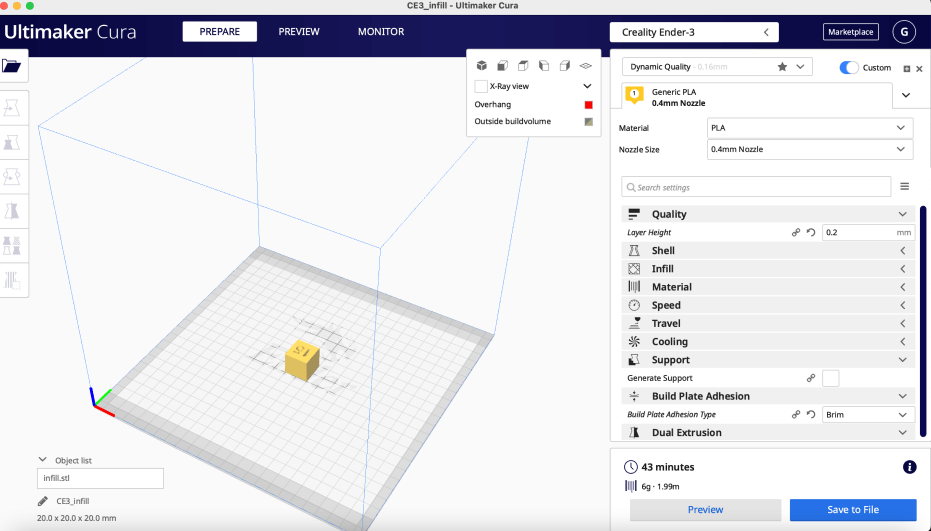Click link icon beside Build Plate Adhesion Type

[x=796, y=415]
